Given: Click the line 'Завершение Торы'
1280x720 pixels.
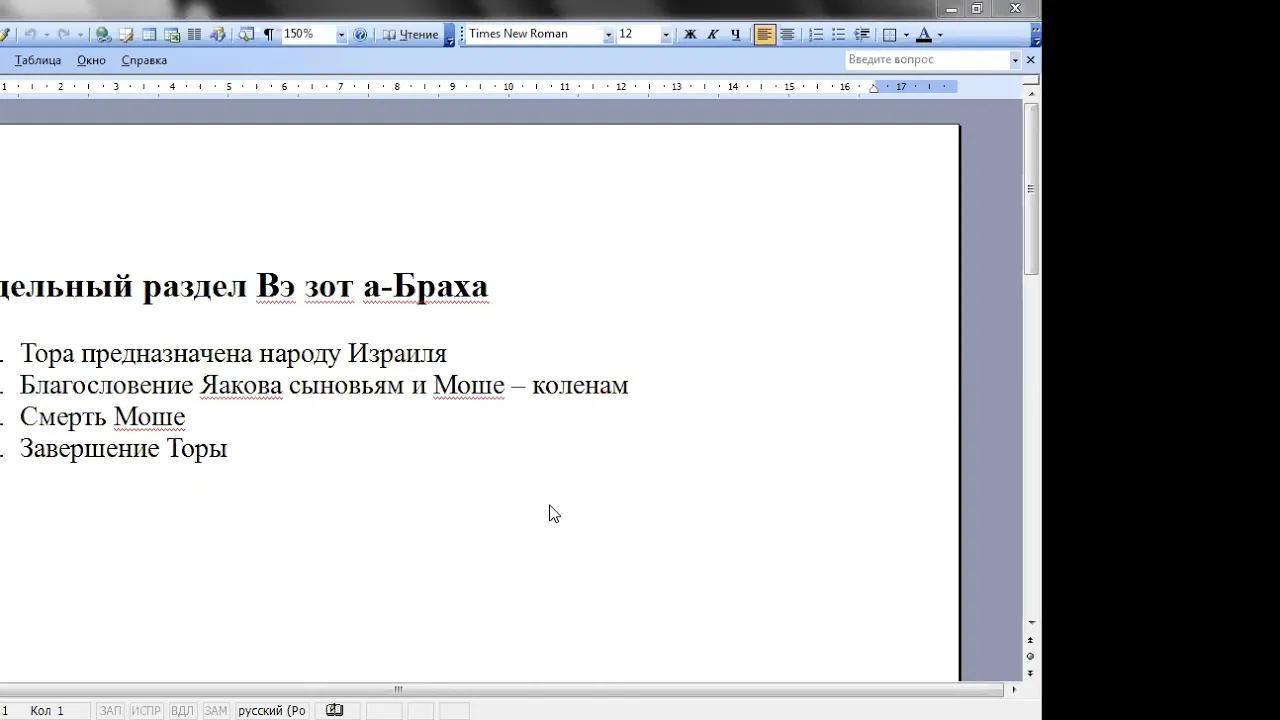Looking at the screenshot, I should [123, 449].
